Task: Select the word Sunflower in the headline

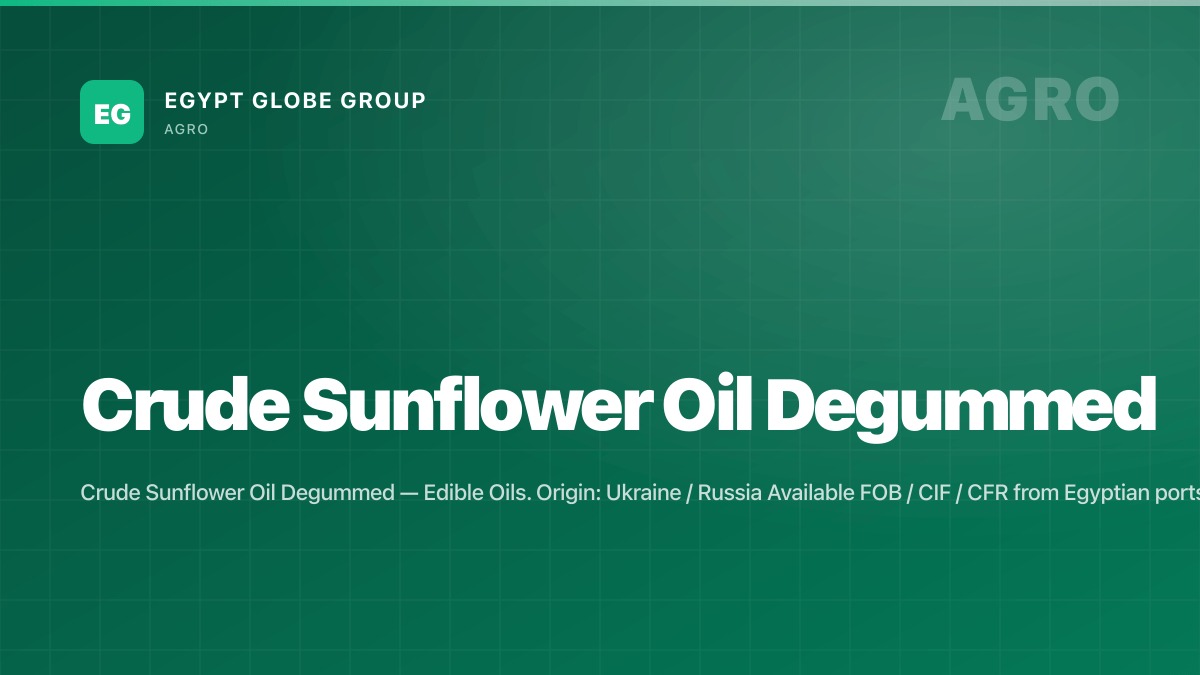Action: (x=470, y=405)
